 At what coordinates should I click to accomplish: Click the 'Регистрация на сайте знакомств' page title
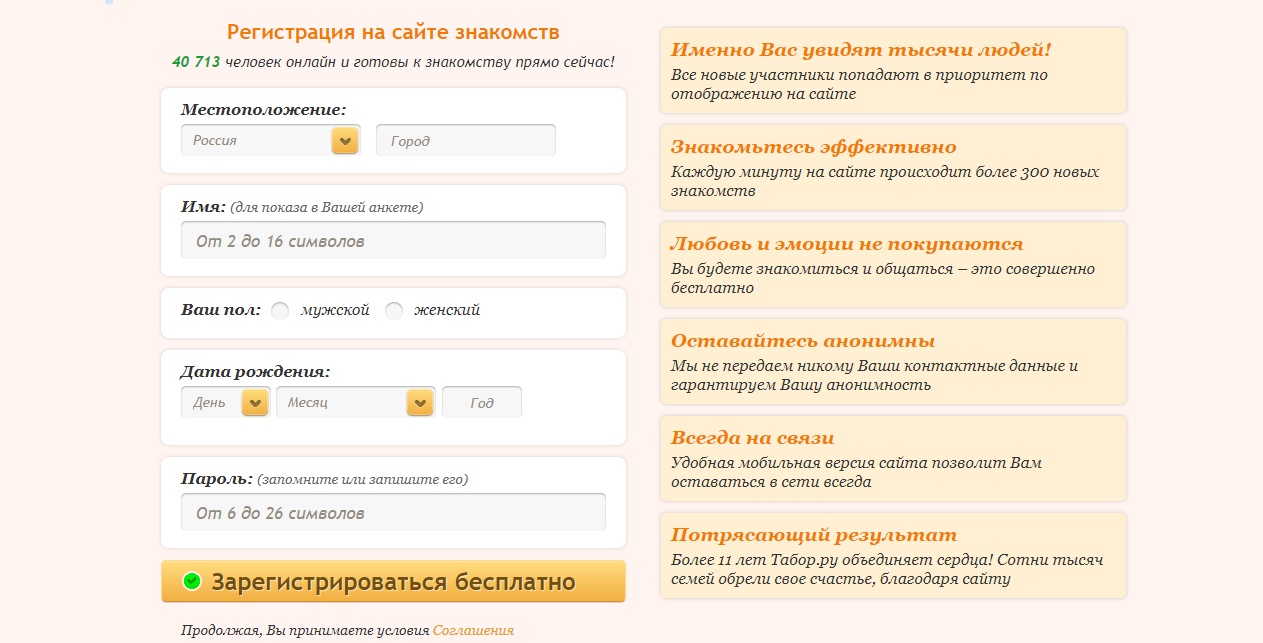393,32
